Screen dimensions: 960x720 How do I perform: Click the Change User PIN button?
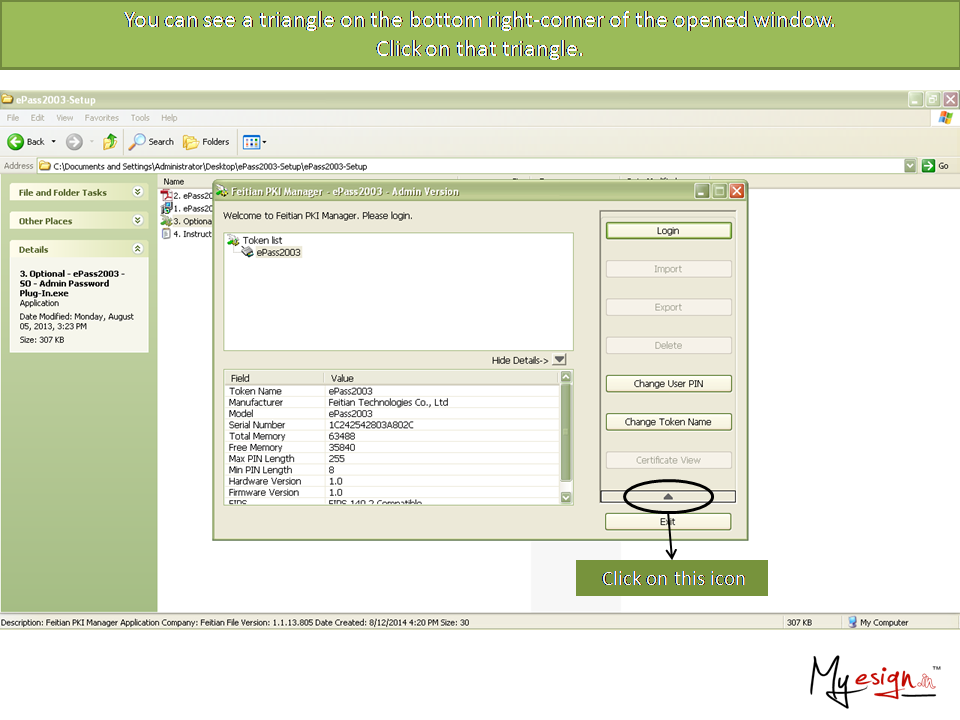pos(668,384)
